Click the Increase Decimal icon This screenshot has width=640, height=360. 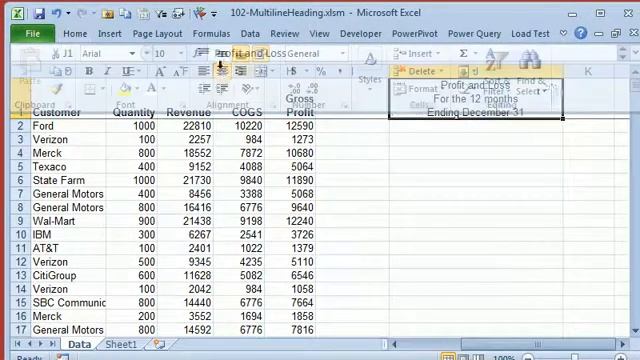294,88
